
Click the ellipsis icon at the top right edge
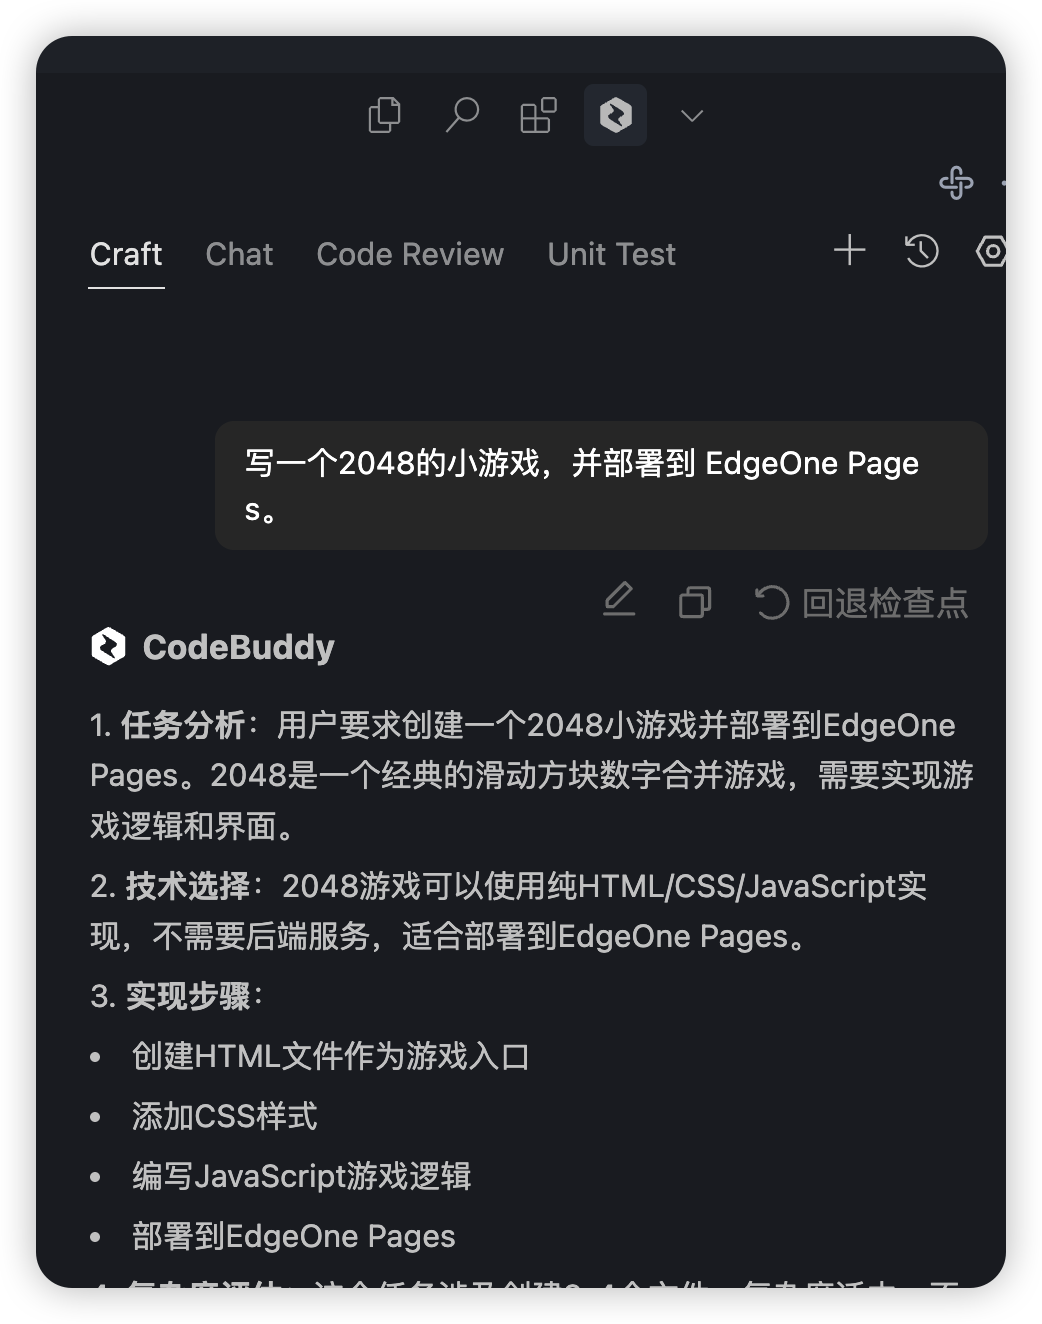point(1006,185)
